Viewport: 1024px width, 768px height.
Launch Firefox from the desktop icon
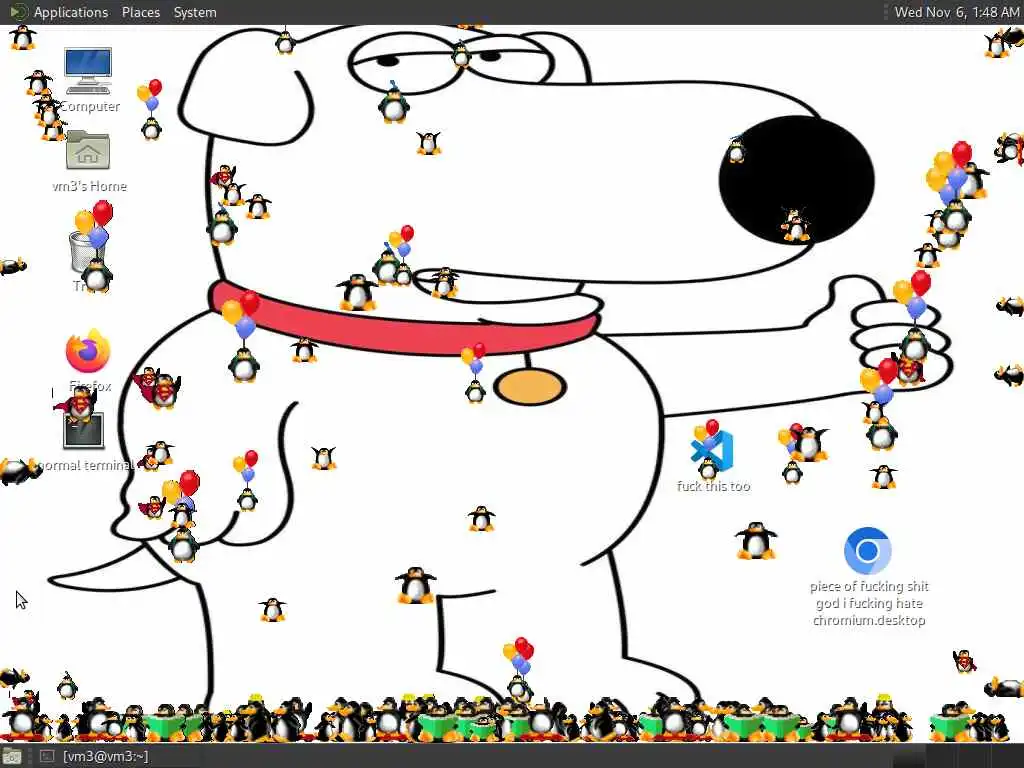(x=88, y=351)
